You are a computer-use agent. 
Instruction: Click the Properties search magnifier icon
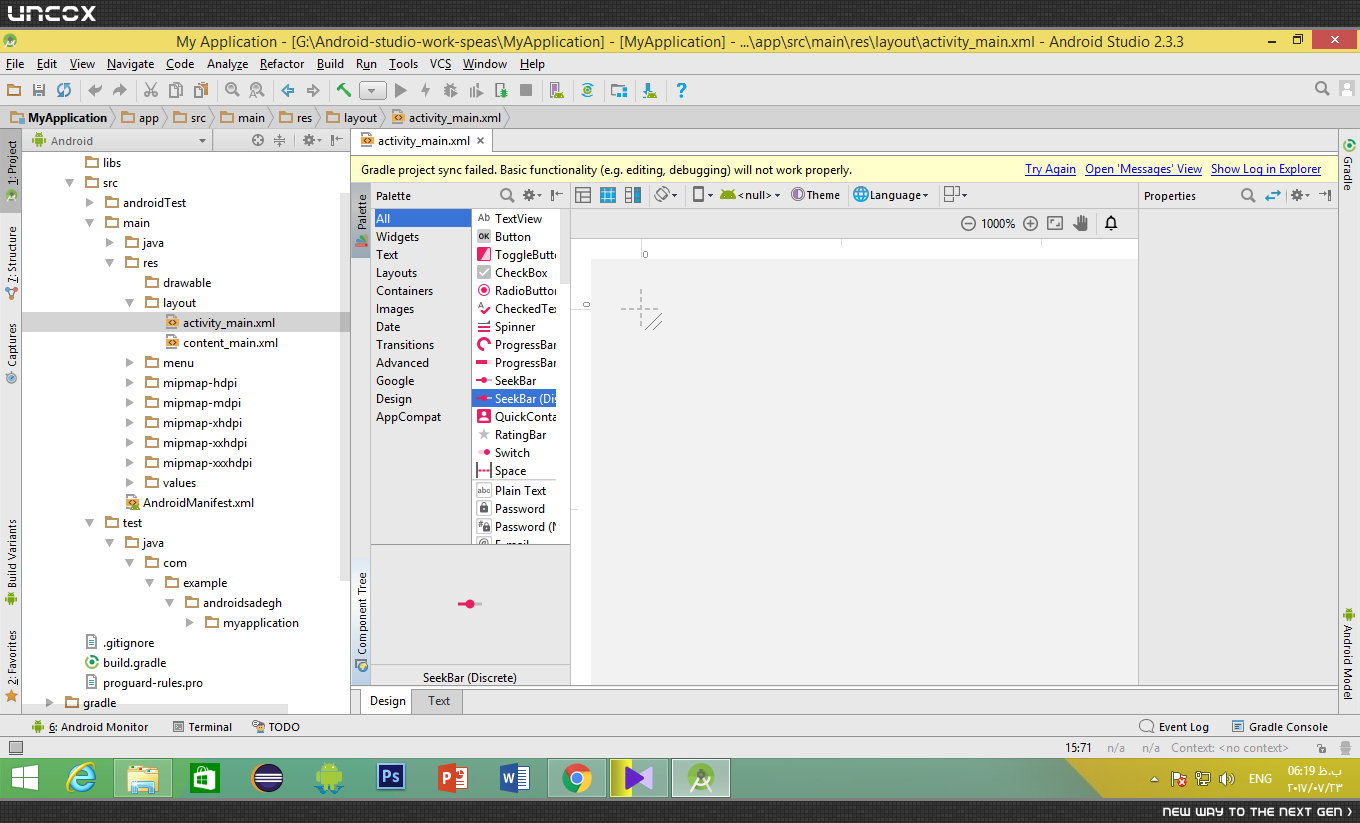click(1248, 196)
